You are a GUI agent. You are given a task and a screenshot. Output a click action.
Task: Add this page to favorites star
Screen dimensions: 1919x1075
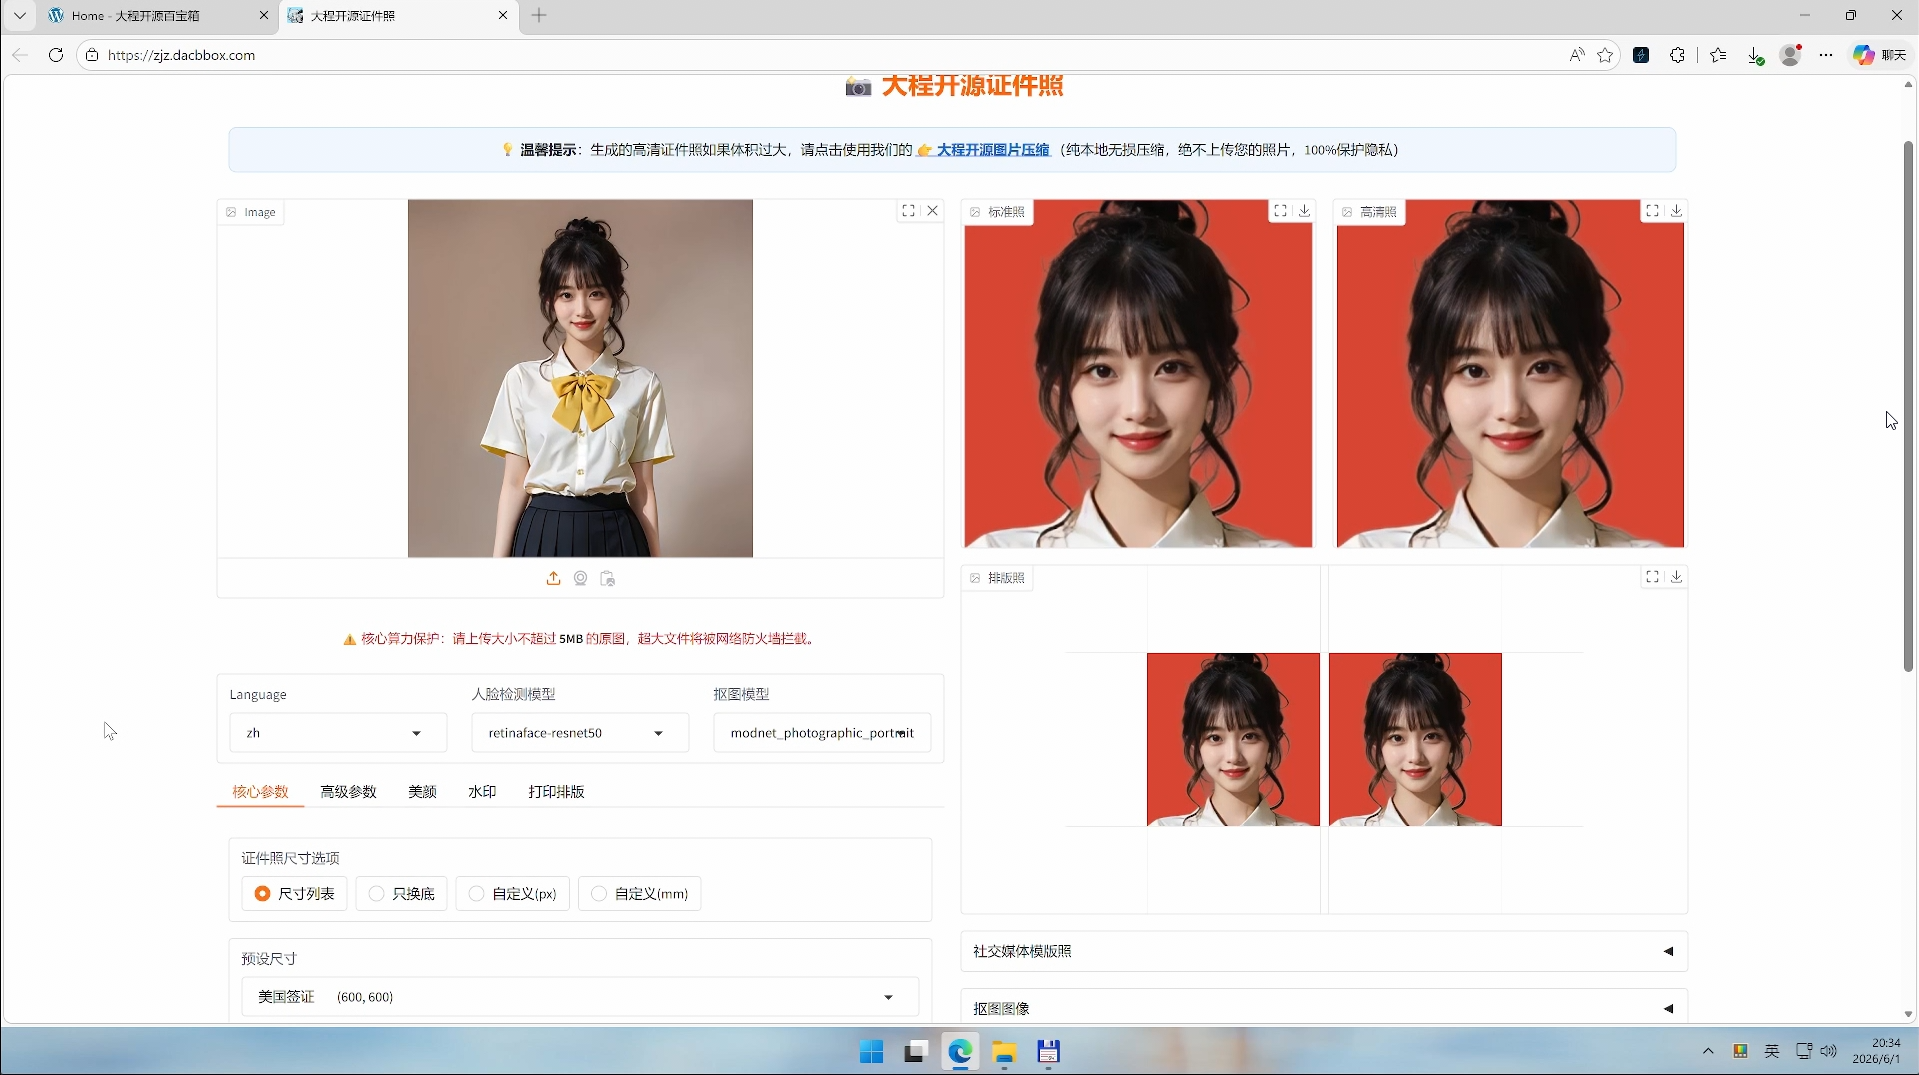point(1605,55)
